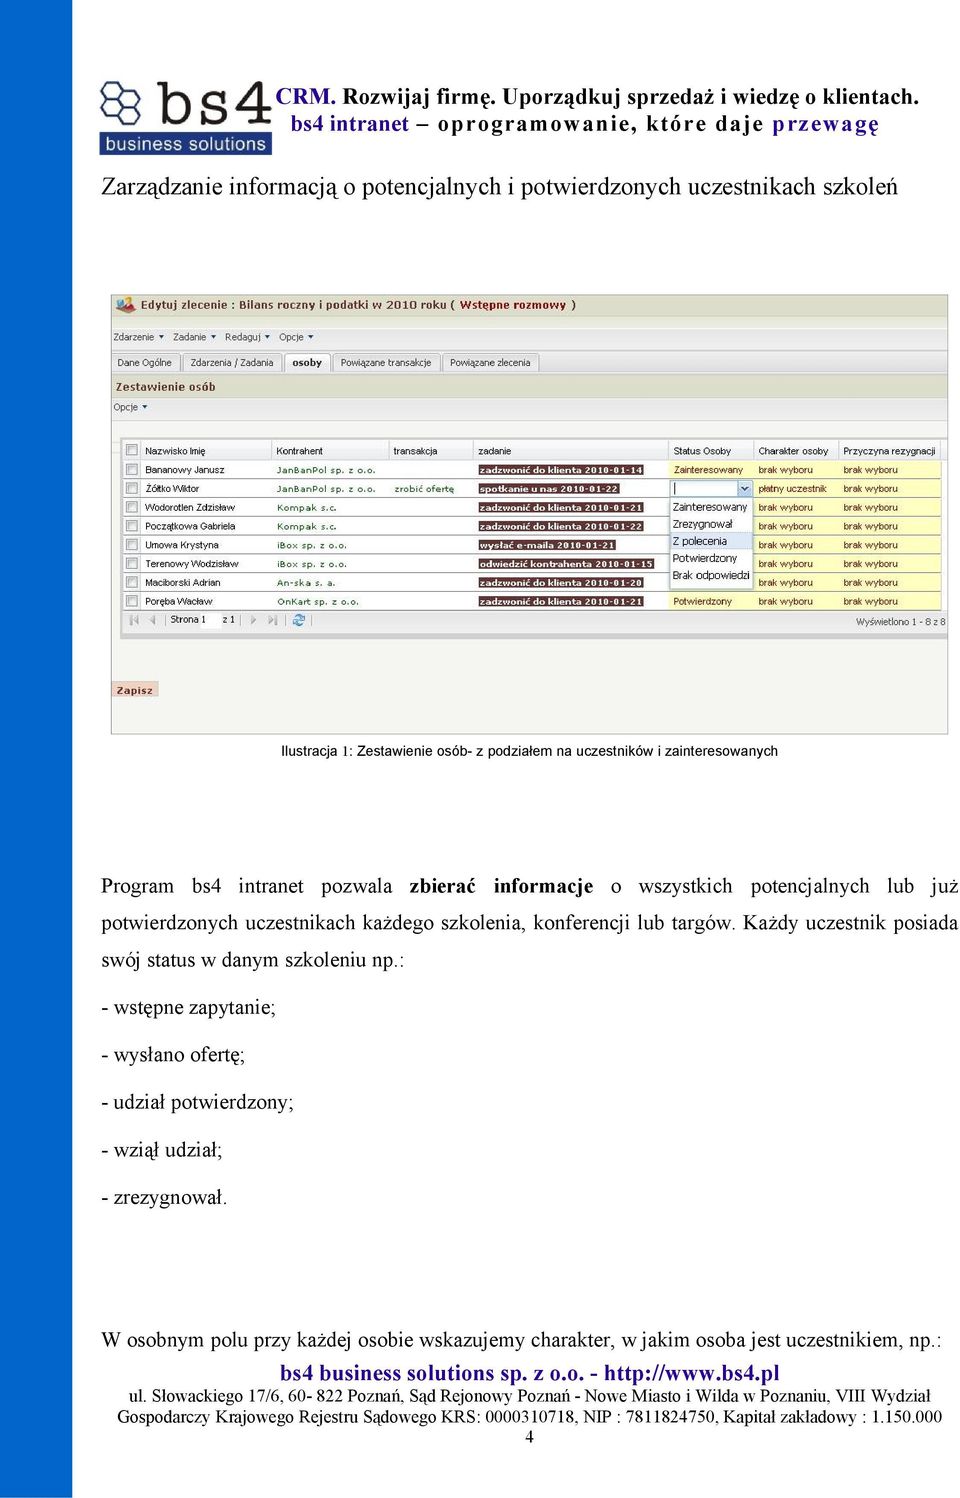Open the Opcje menu under Zestawienie osób

coord(130,407)
